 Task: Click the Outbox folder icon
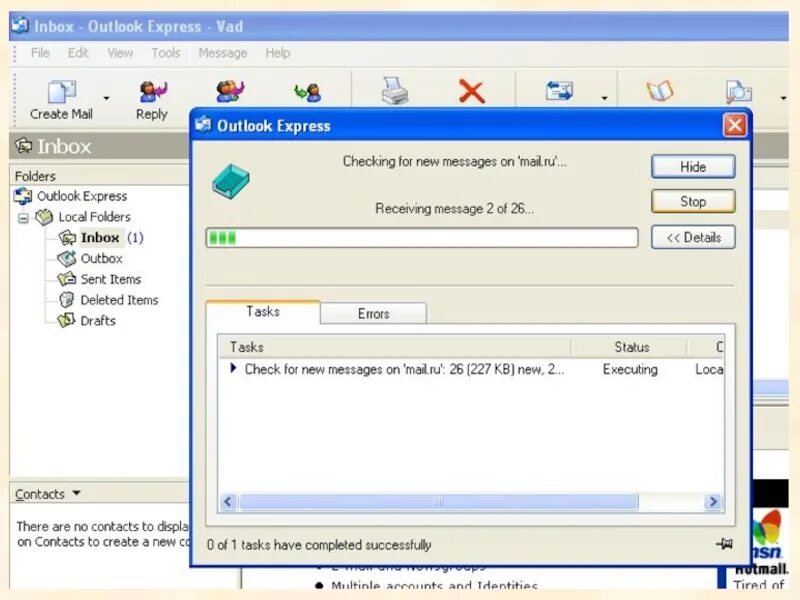pyautogui.click(x=67, y=259)
